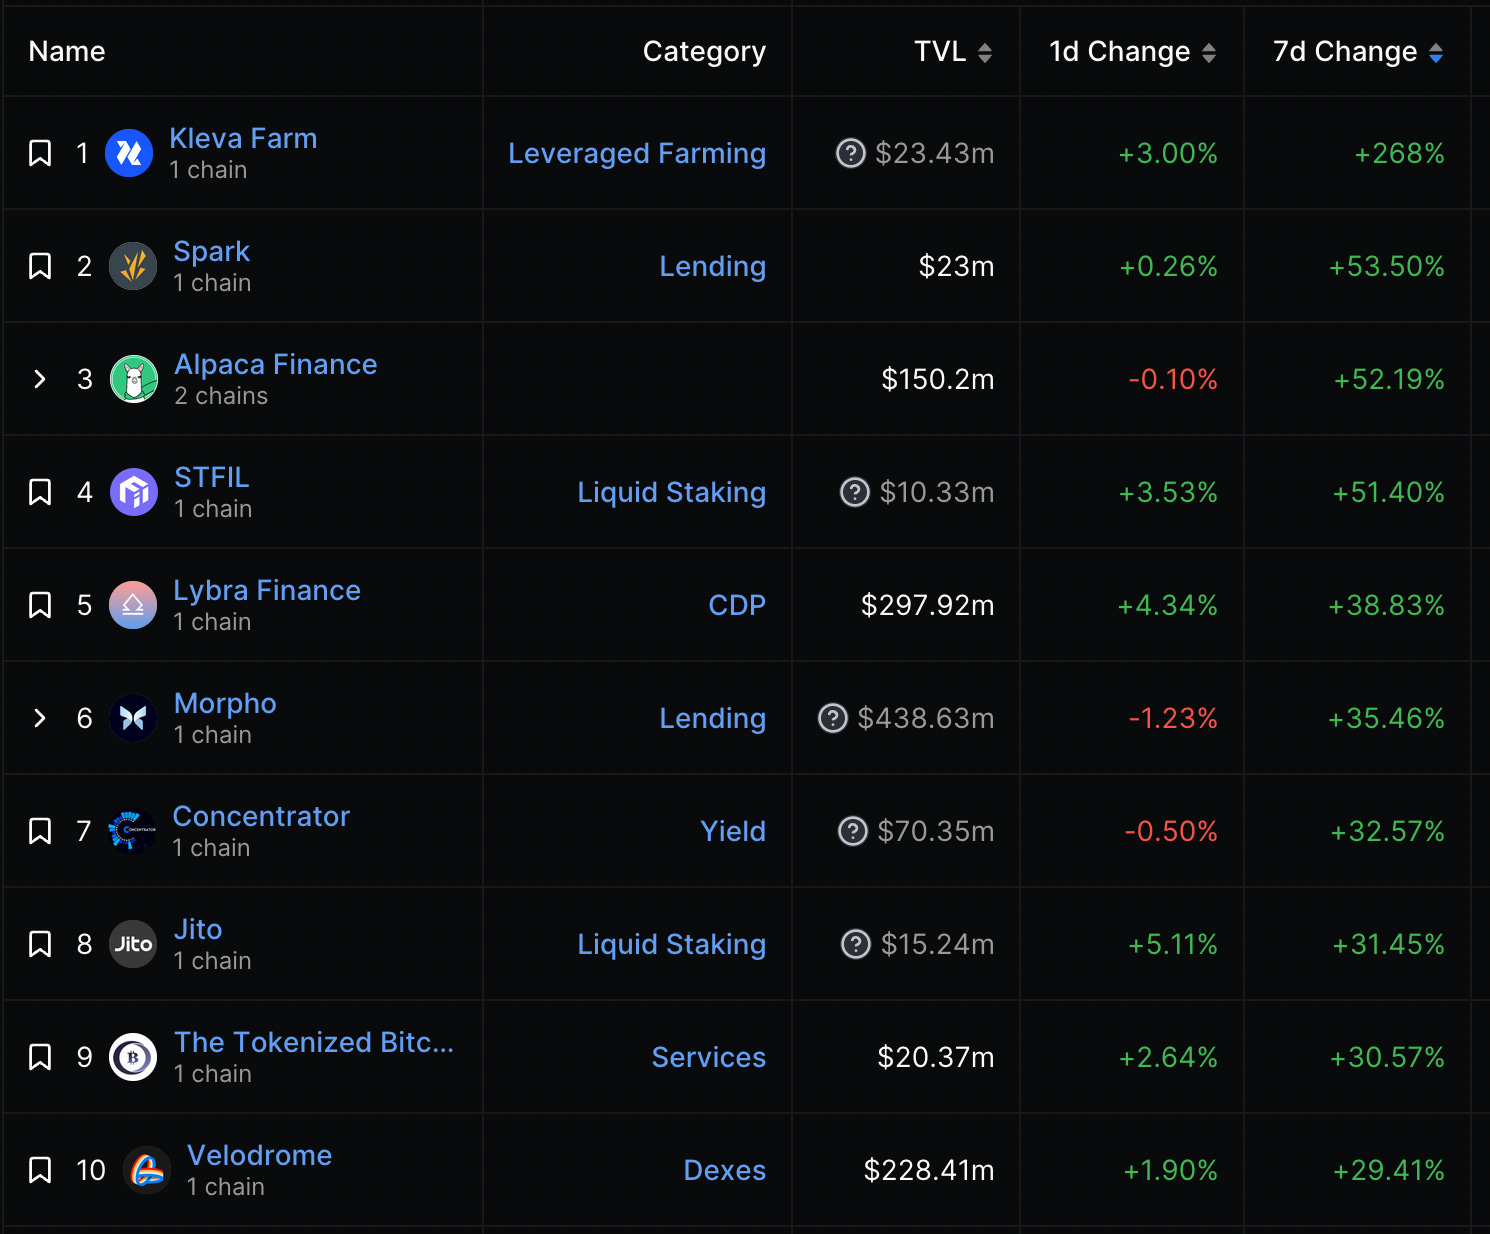Viewport: 1490px width, 1234px height.
Task: Click the Alpaca Finance alpaca logo
Action: [134, 379]
